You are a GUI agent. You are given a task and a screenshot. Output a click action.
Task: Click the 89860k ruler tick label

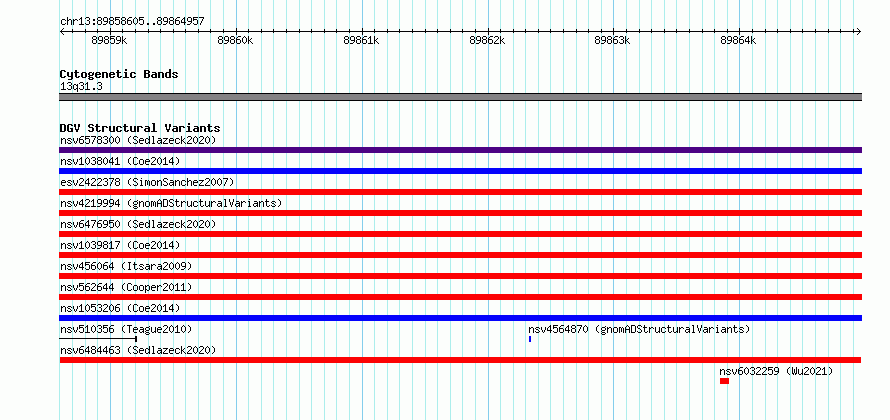pos(235,41)
